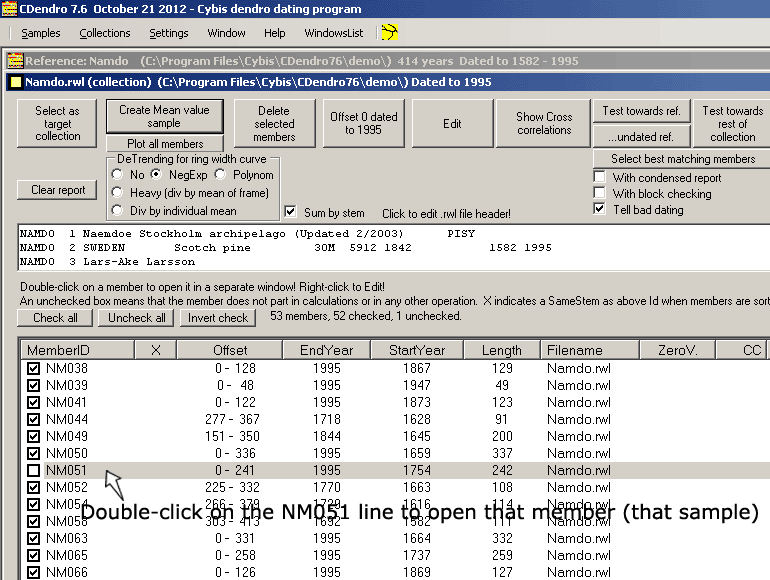Select the NM041 member row
This screenshot has width=770, height=580.
(x=395, y=402)
